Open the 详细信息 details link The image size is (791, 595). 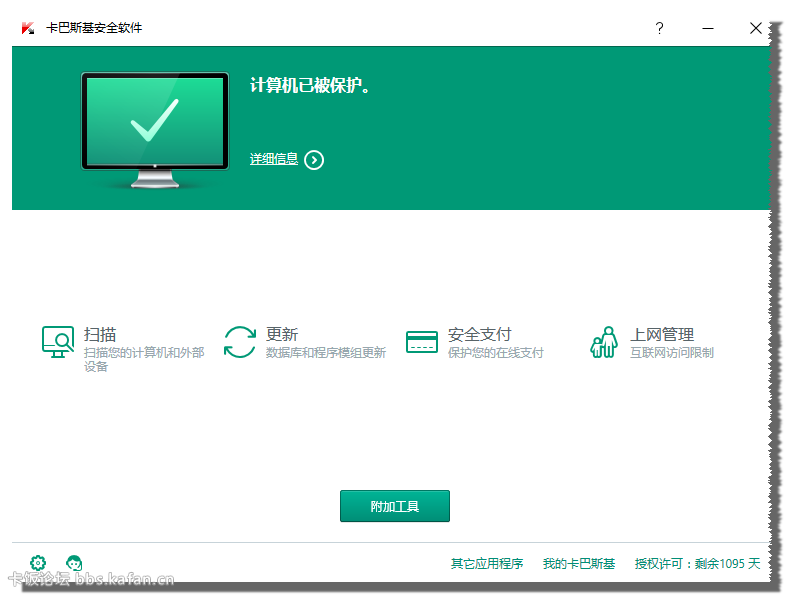tap(273, 159)
